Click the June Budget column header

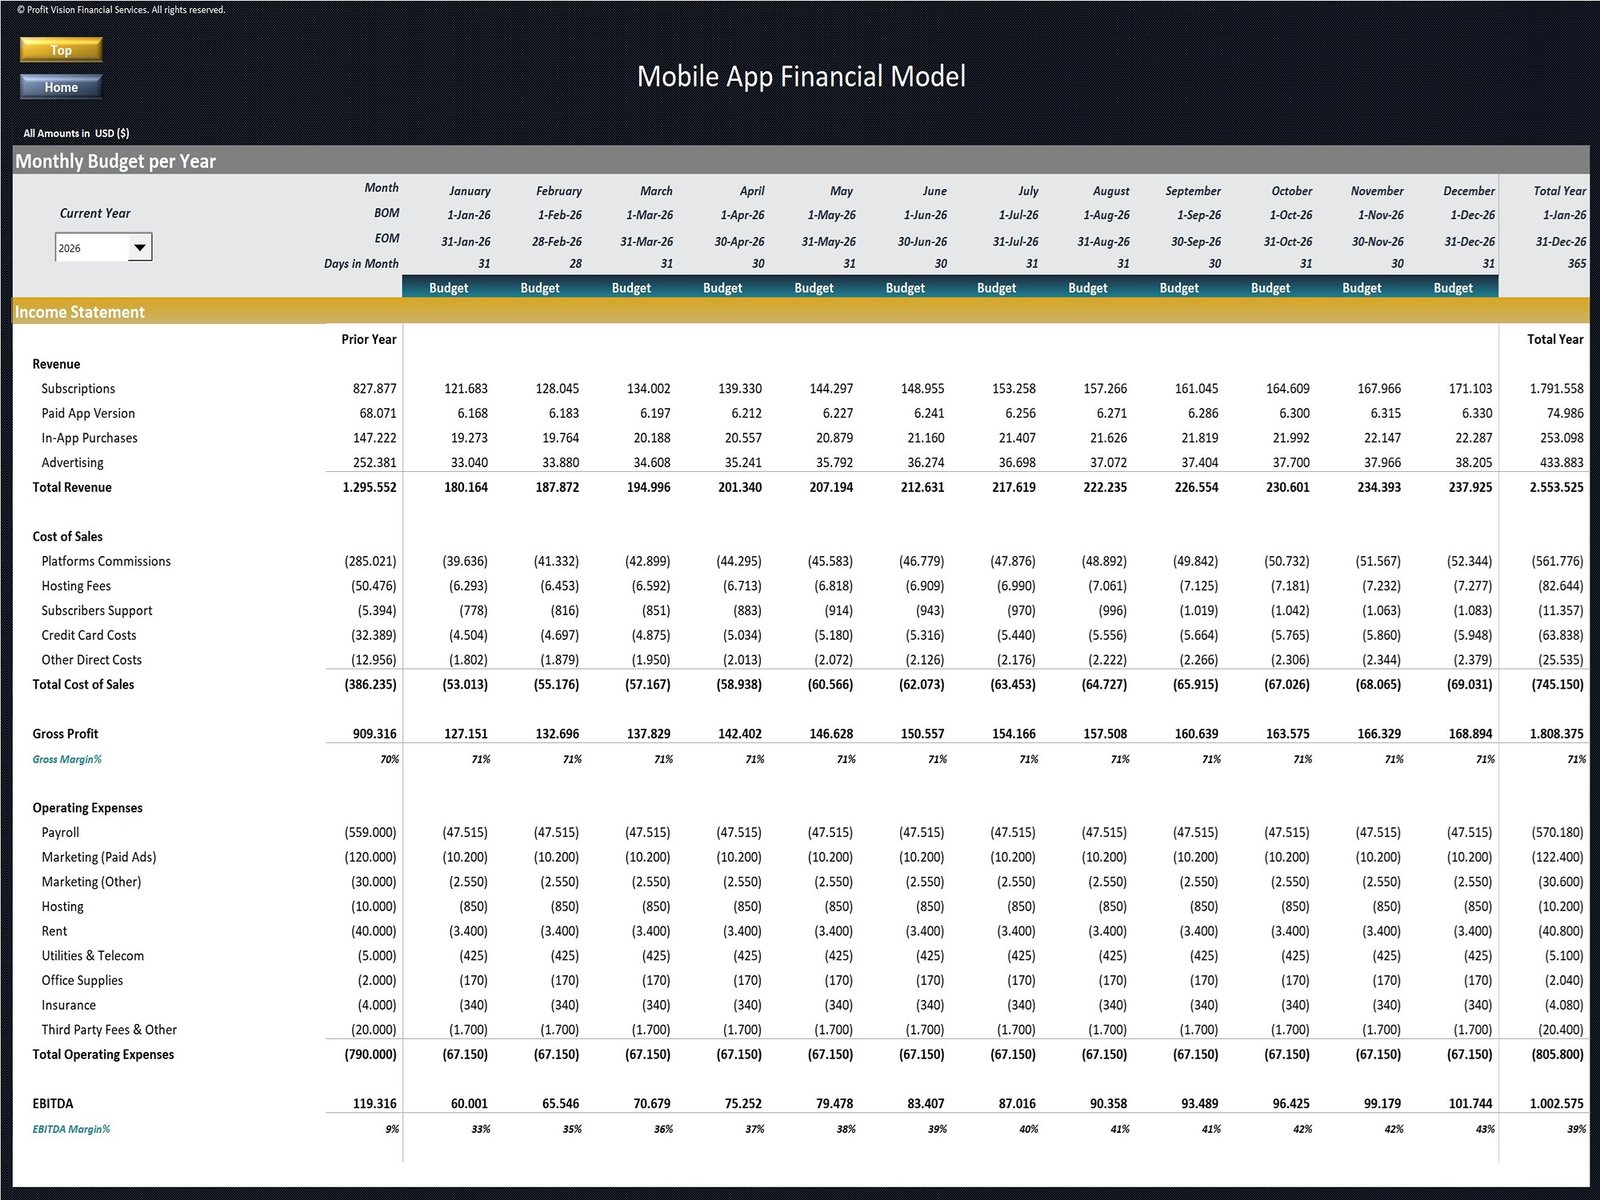coord(905,288)
